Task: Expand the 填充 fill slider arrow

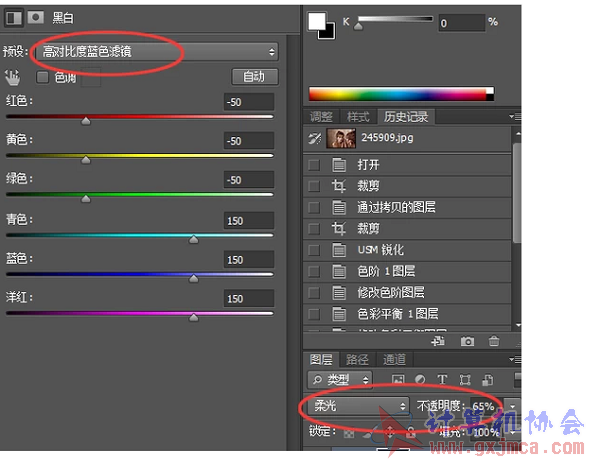Action: coord(512,433)
